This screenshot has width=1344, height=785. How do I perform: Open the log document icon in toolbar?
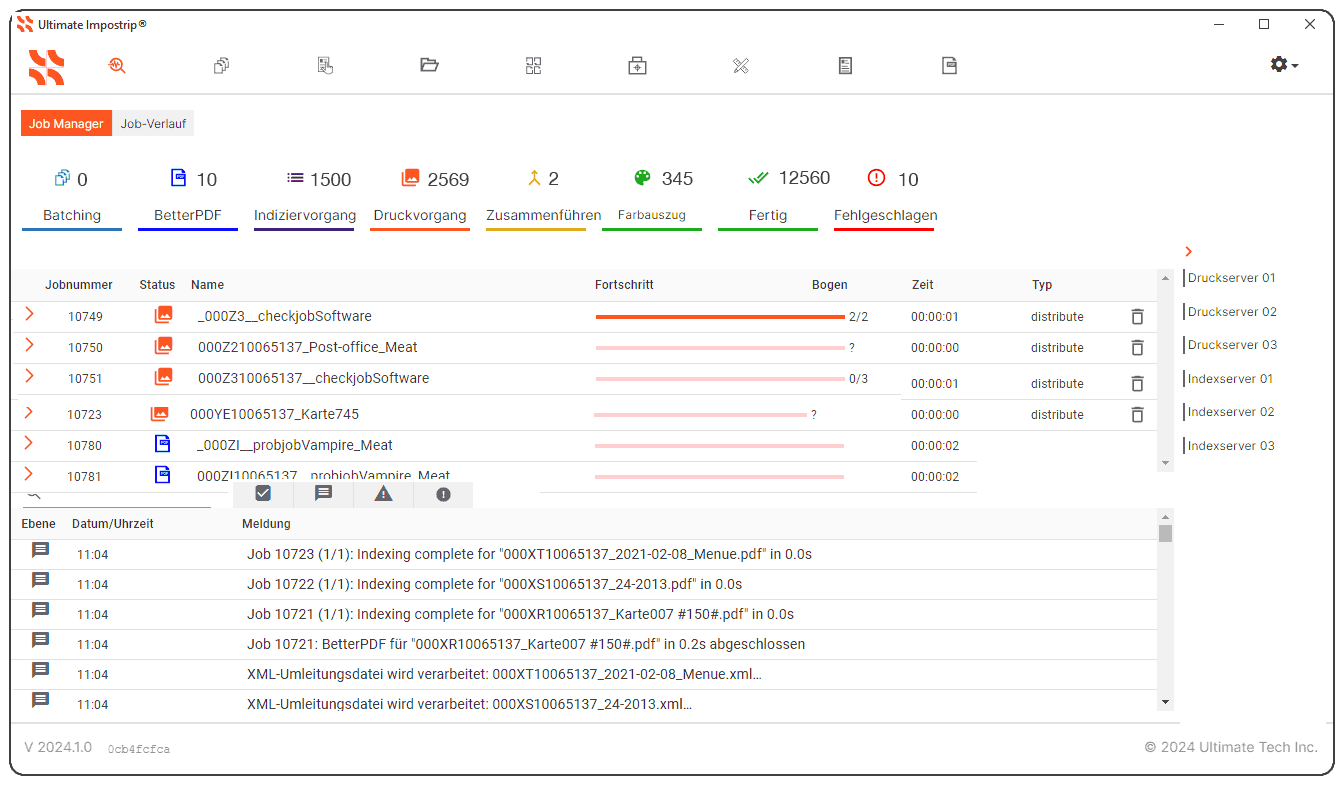pyautogui.click(x=845, y=65)
